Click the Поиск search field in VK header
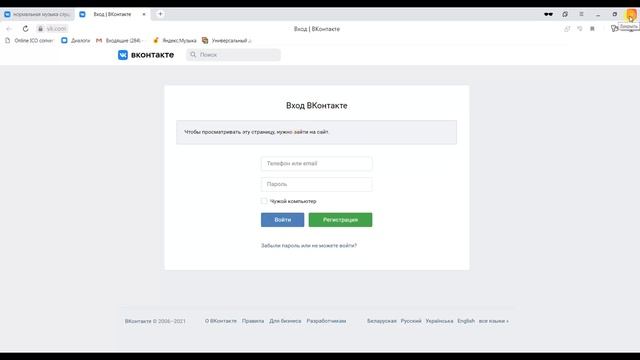This screenshot has width=640, height=360. pos(233,55)
